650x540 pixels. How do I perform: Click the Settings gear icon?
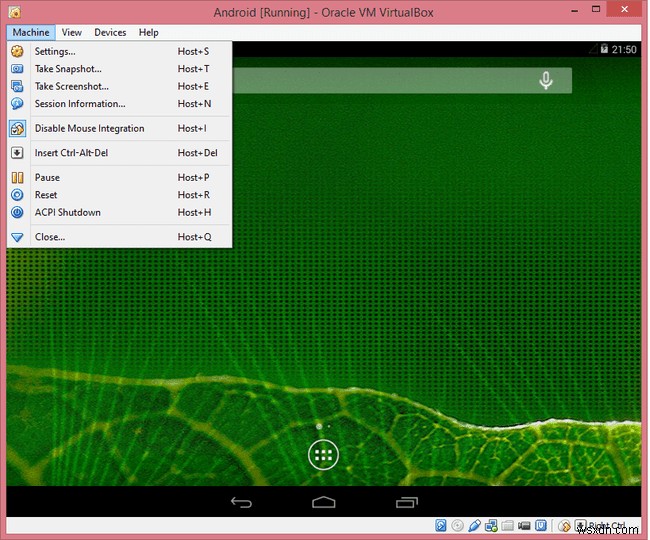17,51
